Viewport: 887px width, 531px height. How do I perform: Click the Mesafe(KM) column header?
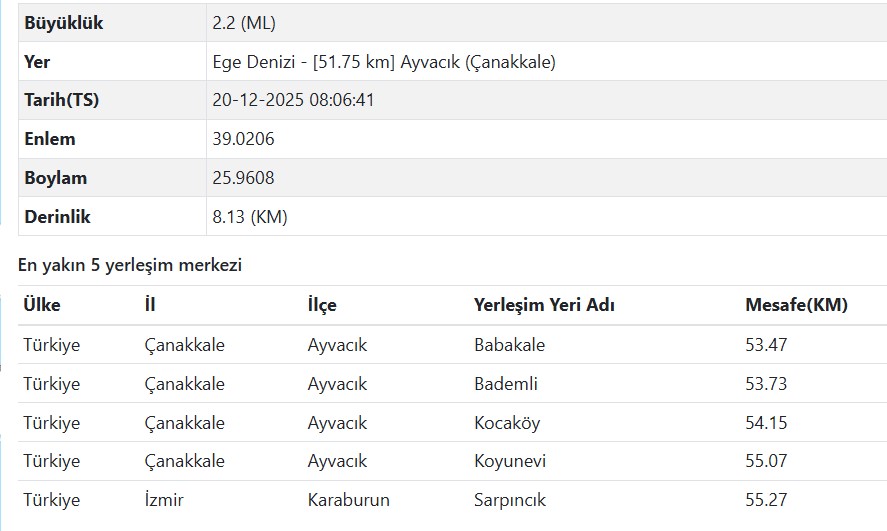(796, 305)
